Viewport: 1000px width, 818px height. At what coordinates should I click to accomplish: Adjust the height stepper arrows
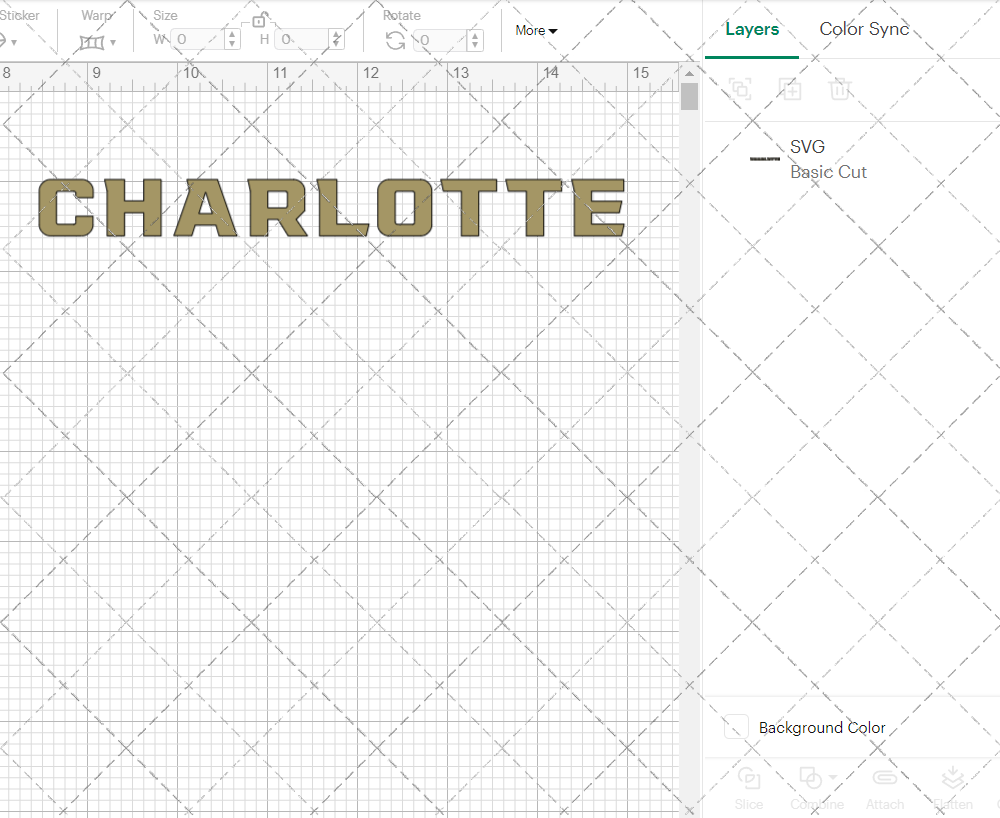click(x=337, y=40)
